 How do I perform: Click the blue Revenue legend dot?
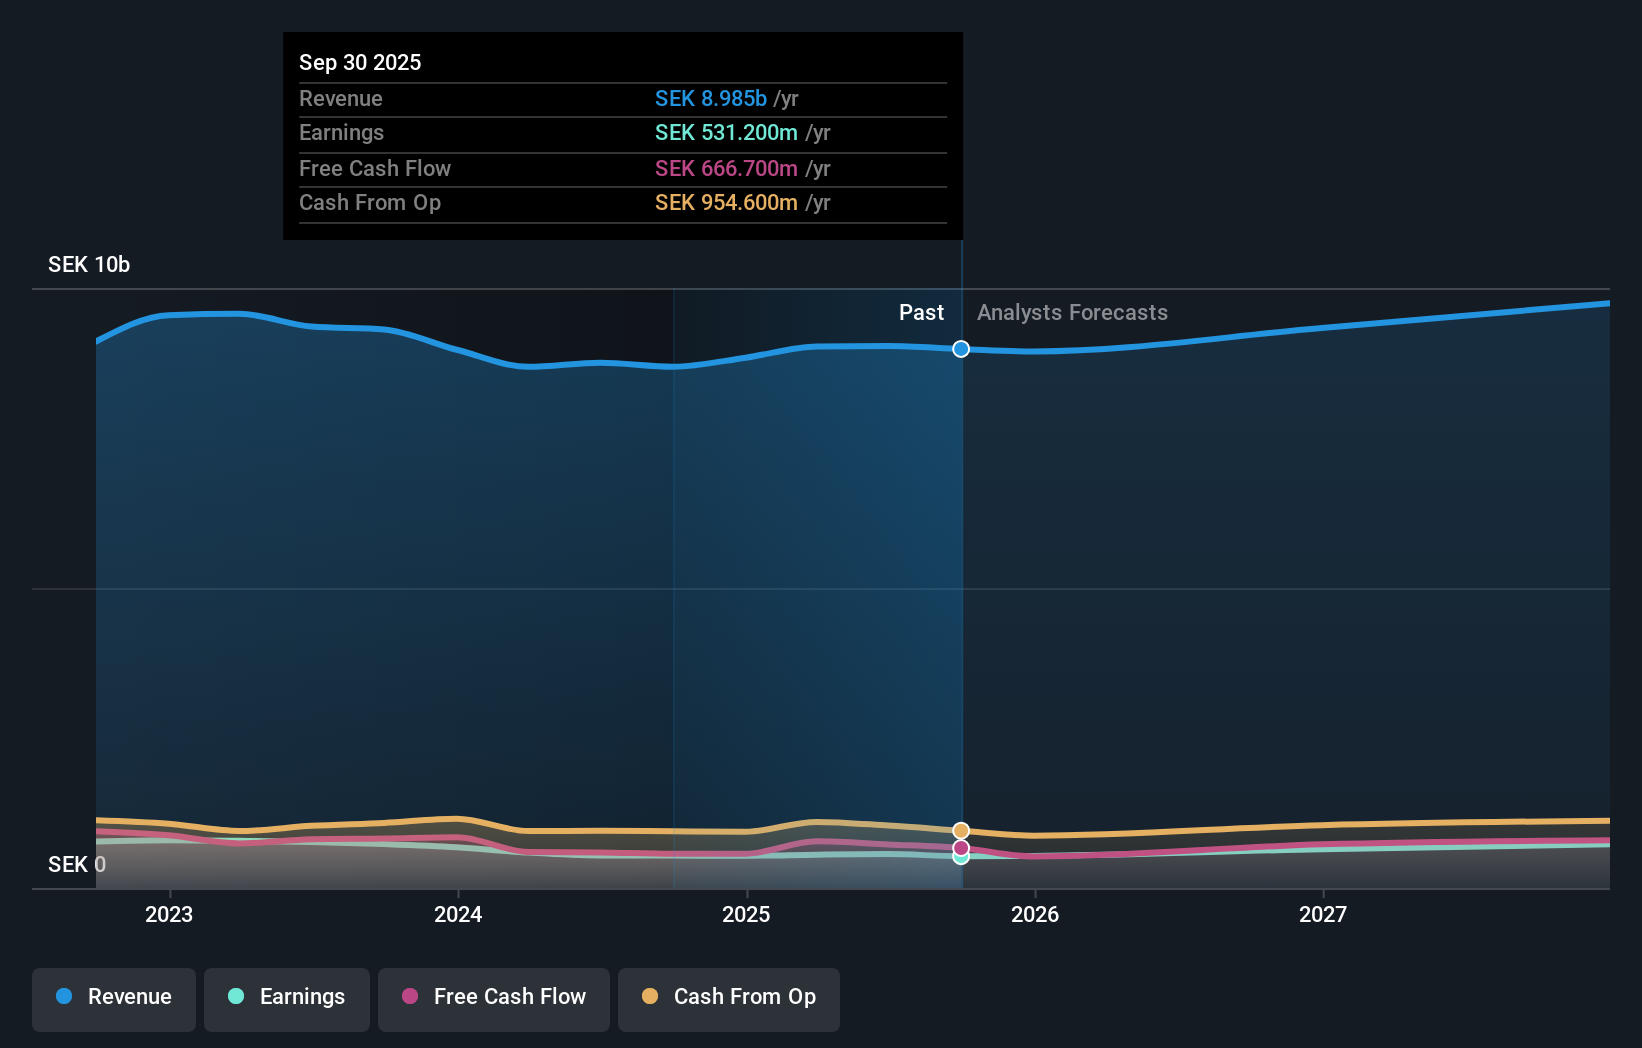point(62,997)
